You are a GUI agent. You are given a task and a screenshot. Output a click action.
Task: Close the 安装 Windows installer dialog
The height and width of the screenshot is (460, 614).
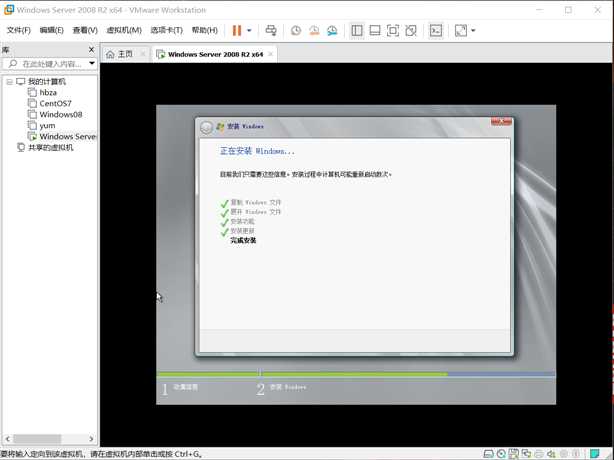click(501, 122)
